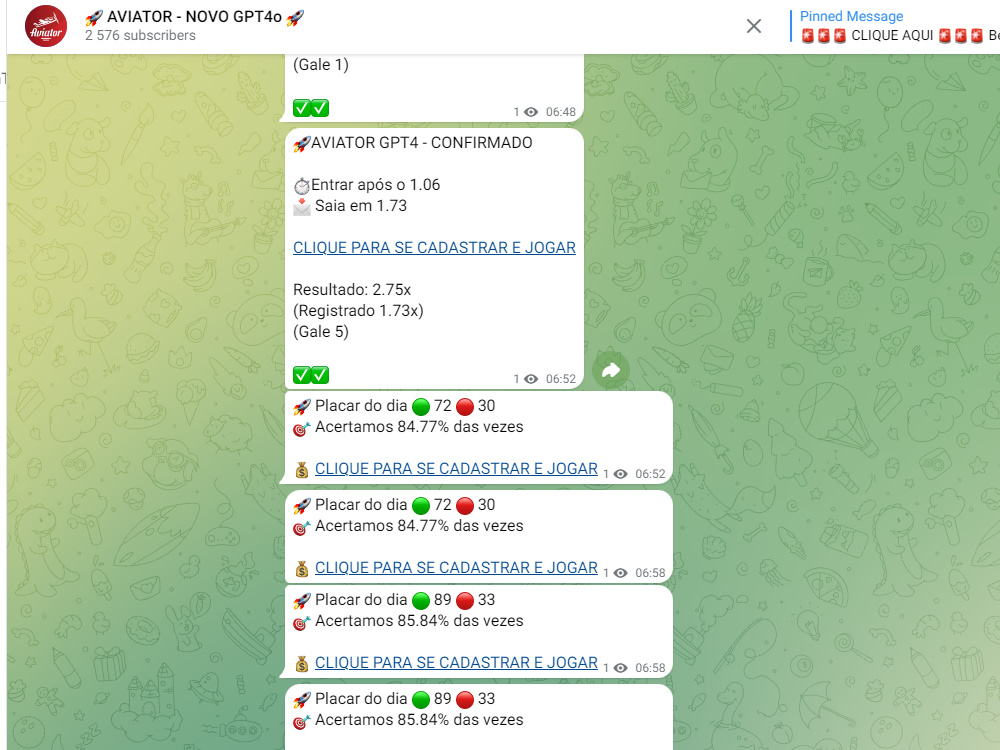
Task: Open CLIQUE PARA SE CADASTRAR link in CONFIRMADO message
Action: coord(434,247)
